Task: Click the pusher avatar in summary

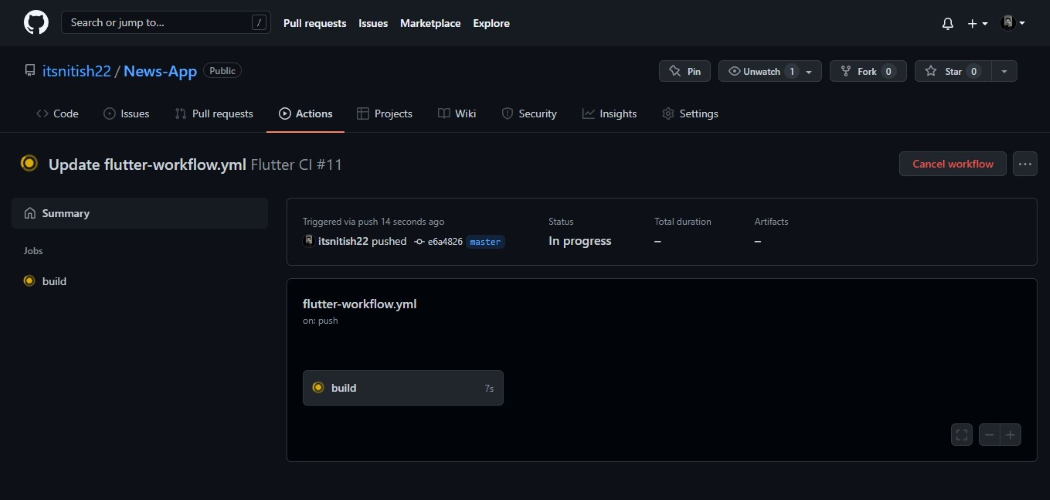Action: [x=309, y=241]
